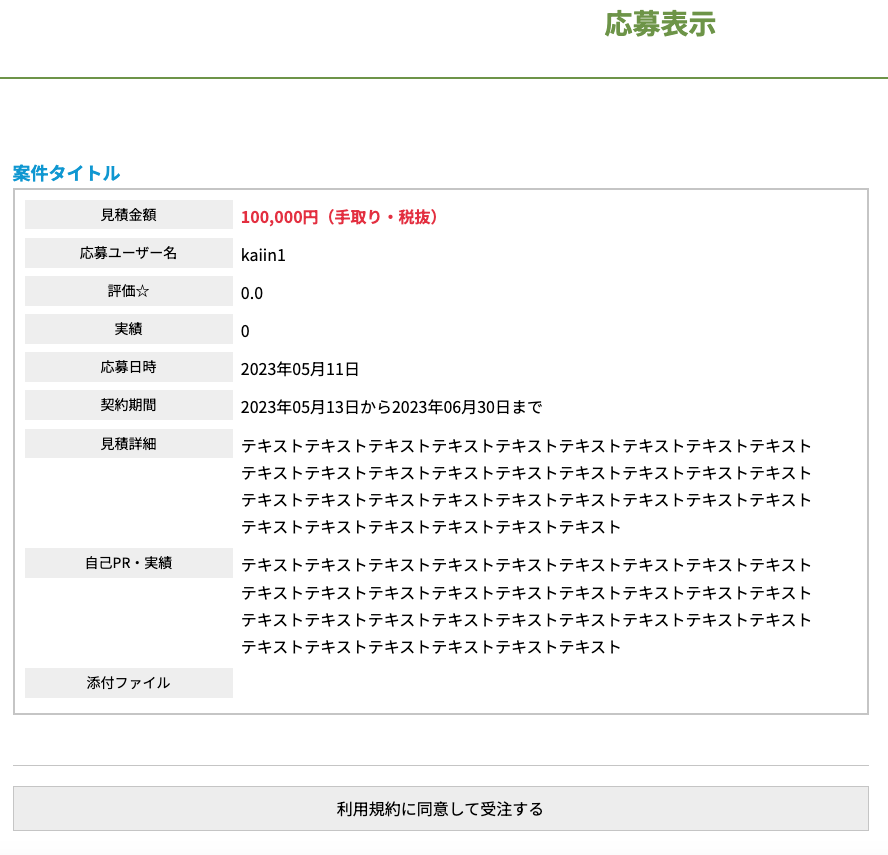The width and height of the screenshot is (888, 855).
Task: Select the 見積詳細 label cell
Action: 128,444
